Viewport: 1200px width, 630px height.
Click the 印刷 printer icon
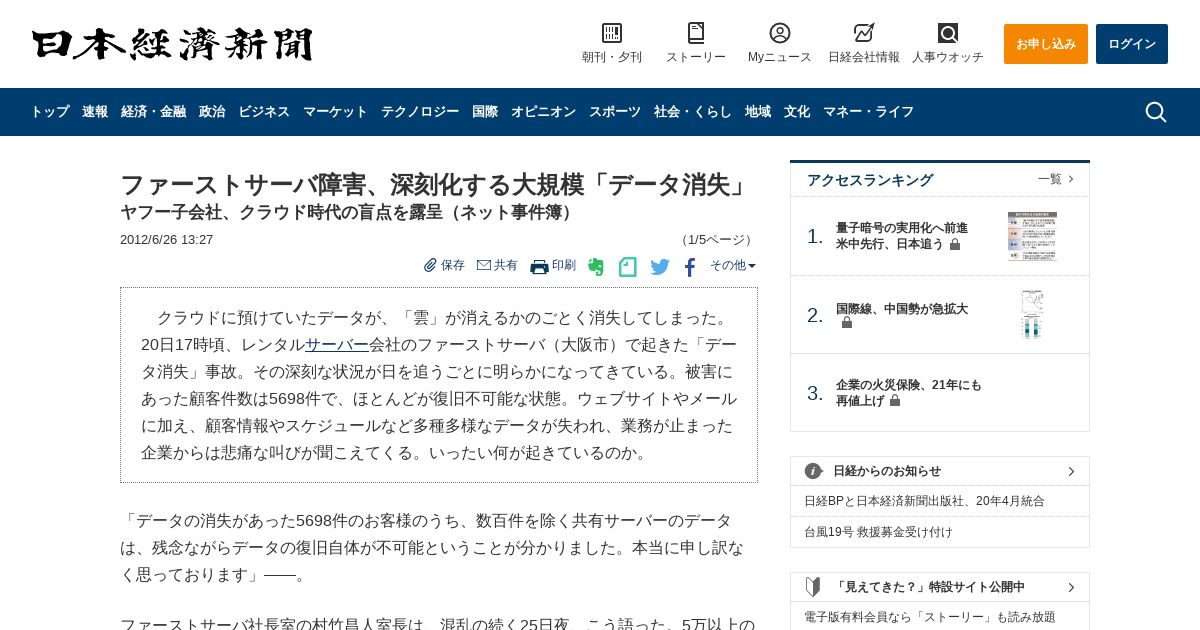point(539,266)
